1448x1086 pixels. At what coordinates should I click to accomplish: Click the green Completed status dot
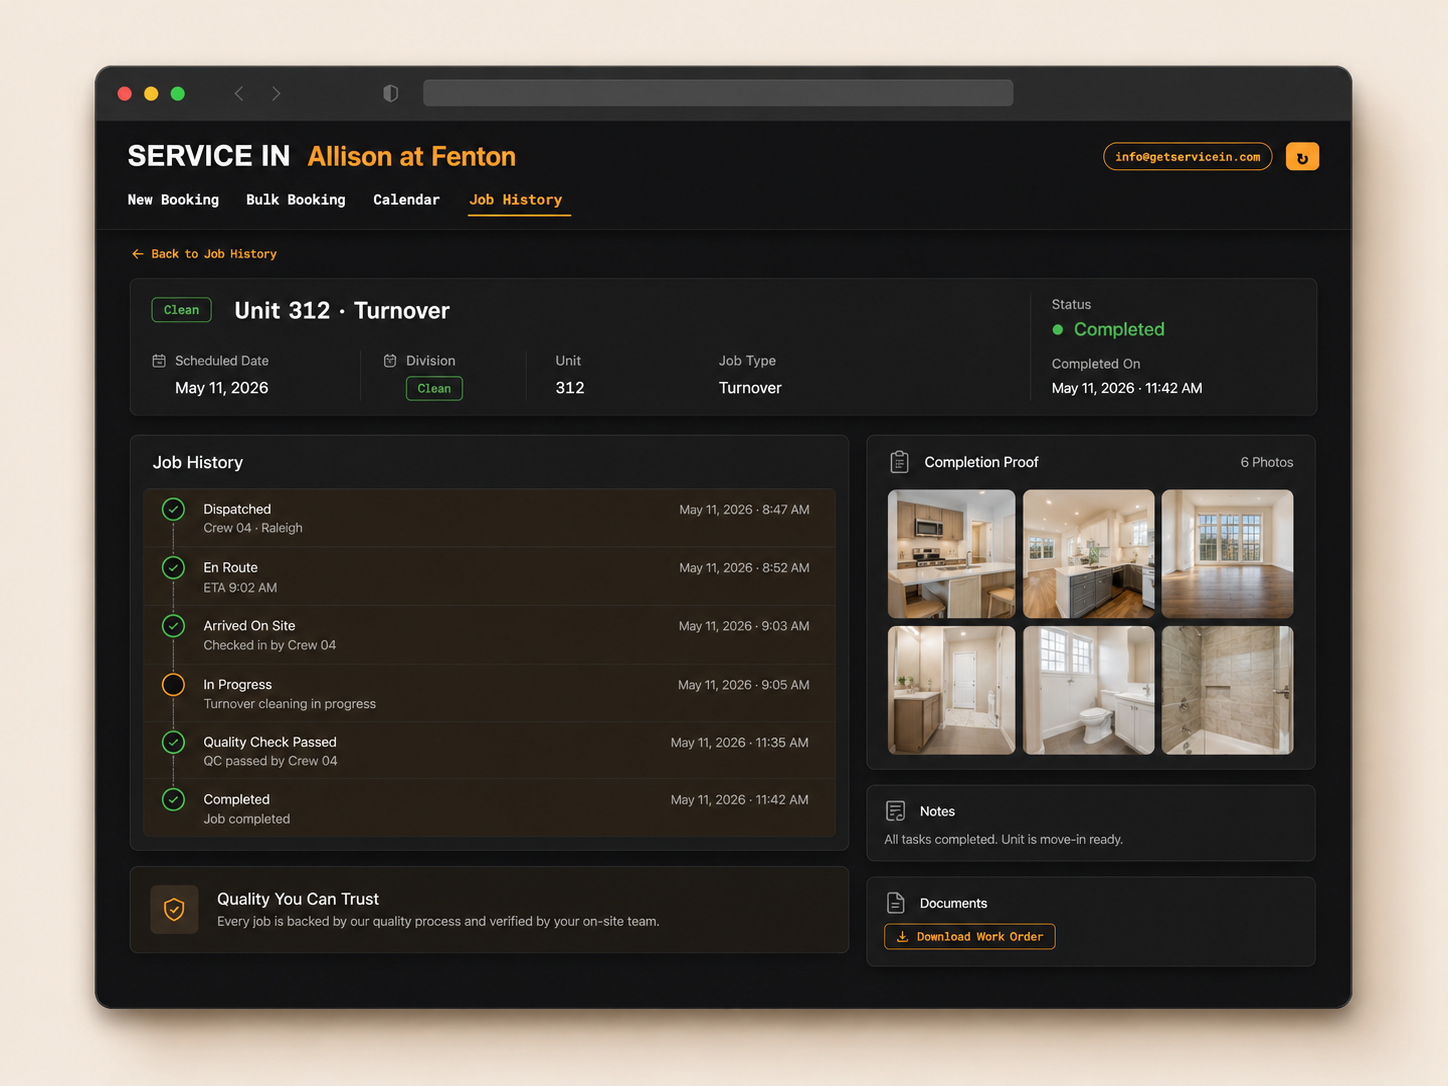[1058, 330]
